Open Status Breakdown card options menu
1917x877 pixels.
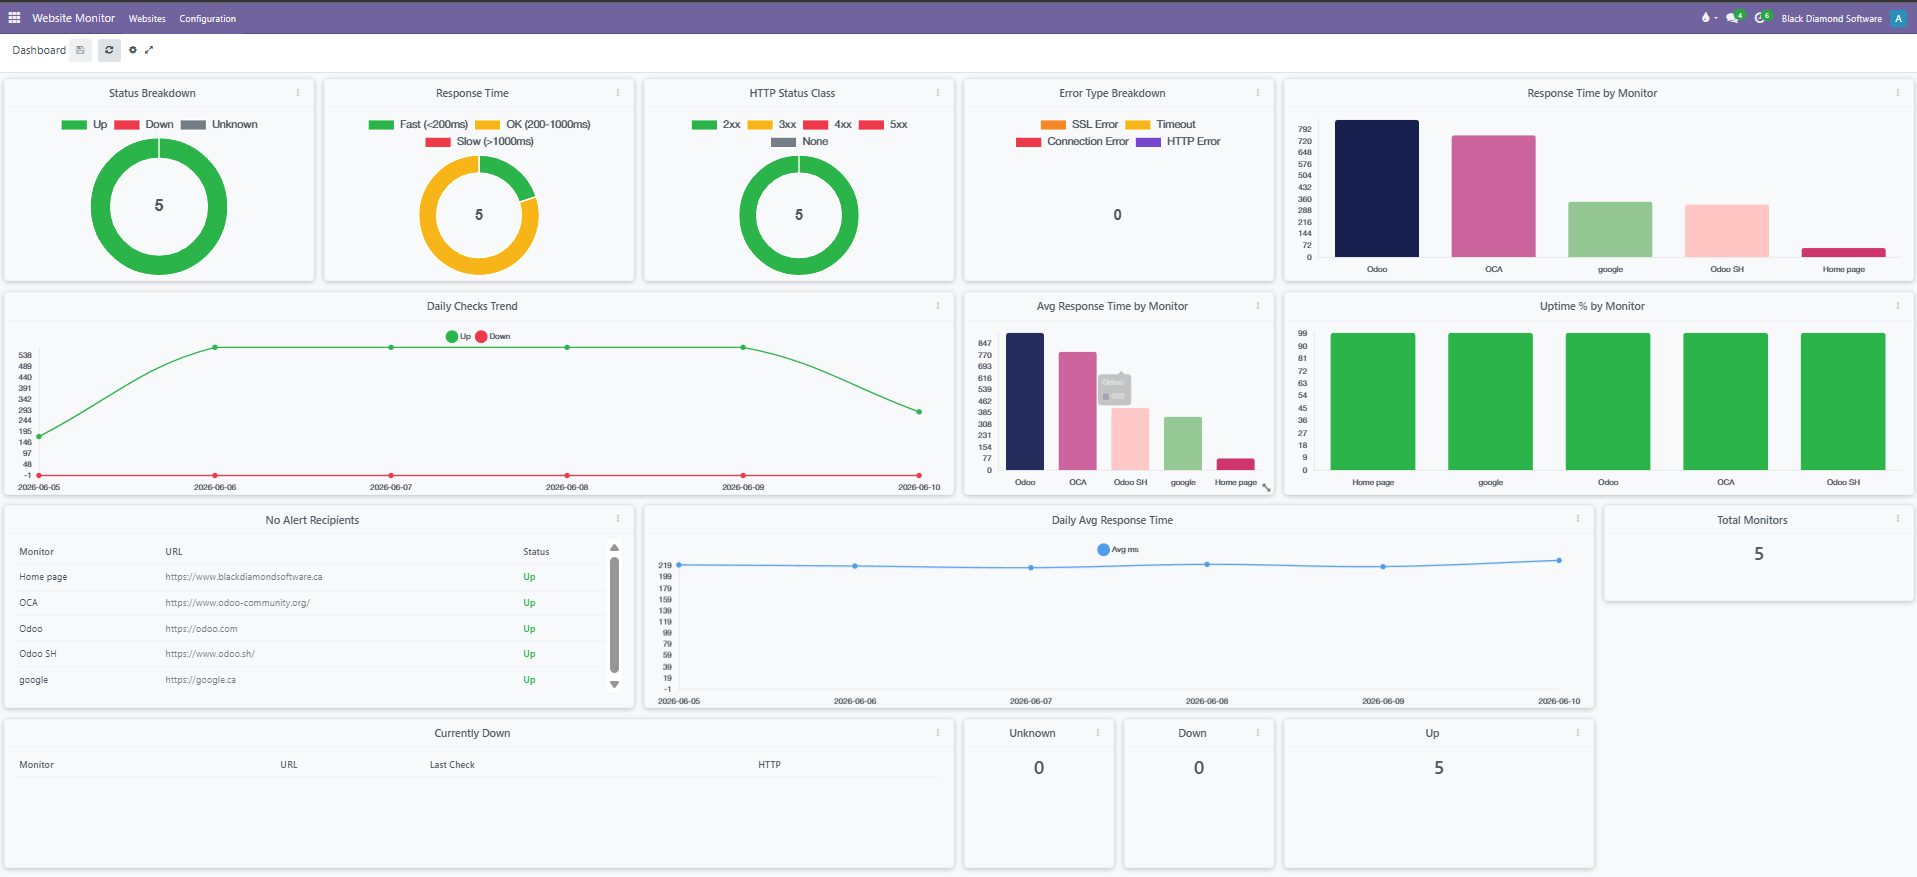[x=298, y=92]
